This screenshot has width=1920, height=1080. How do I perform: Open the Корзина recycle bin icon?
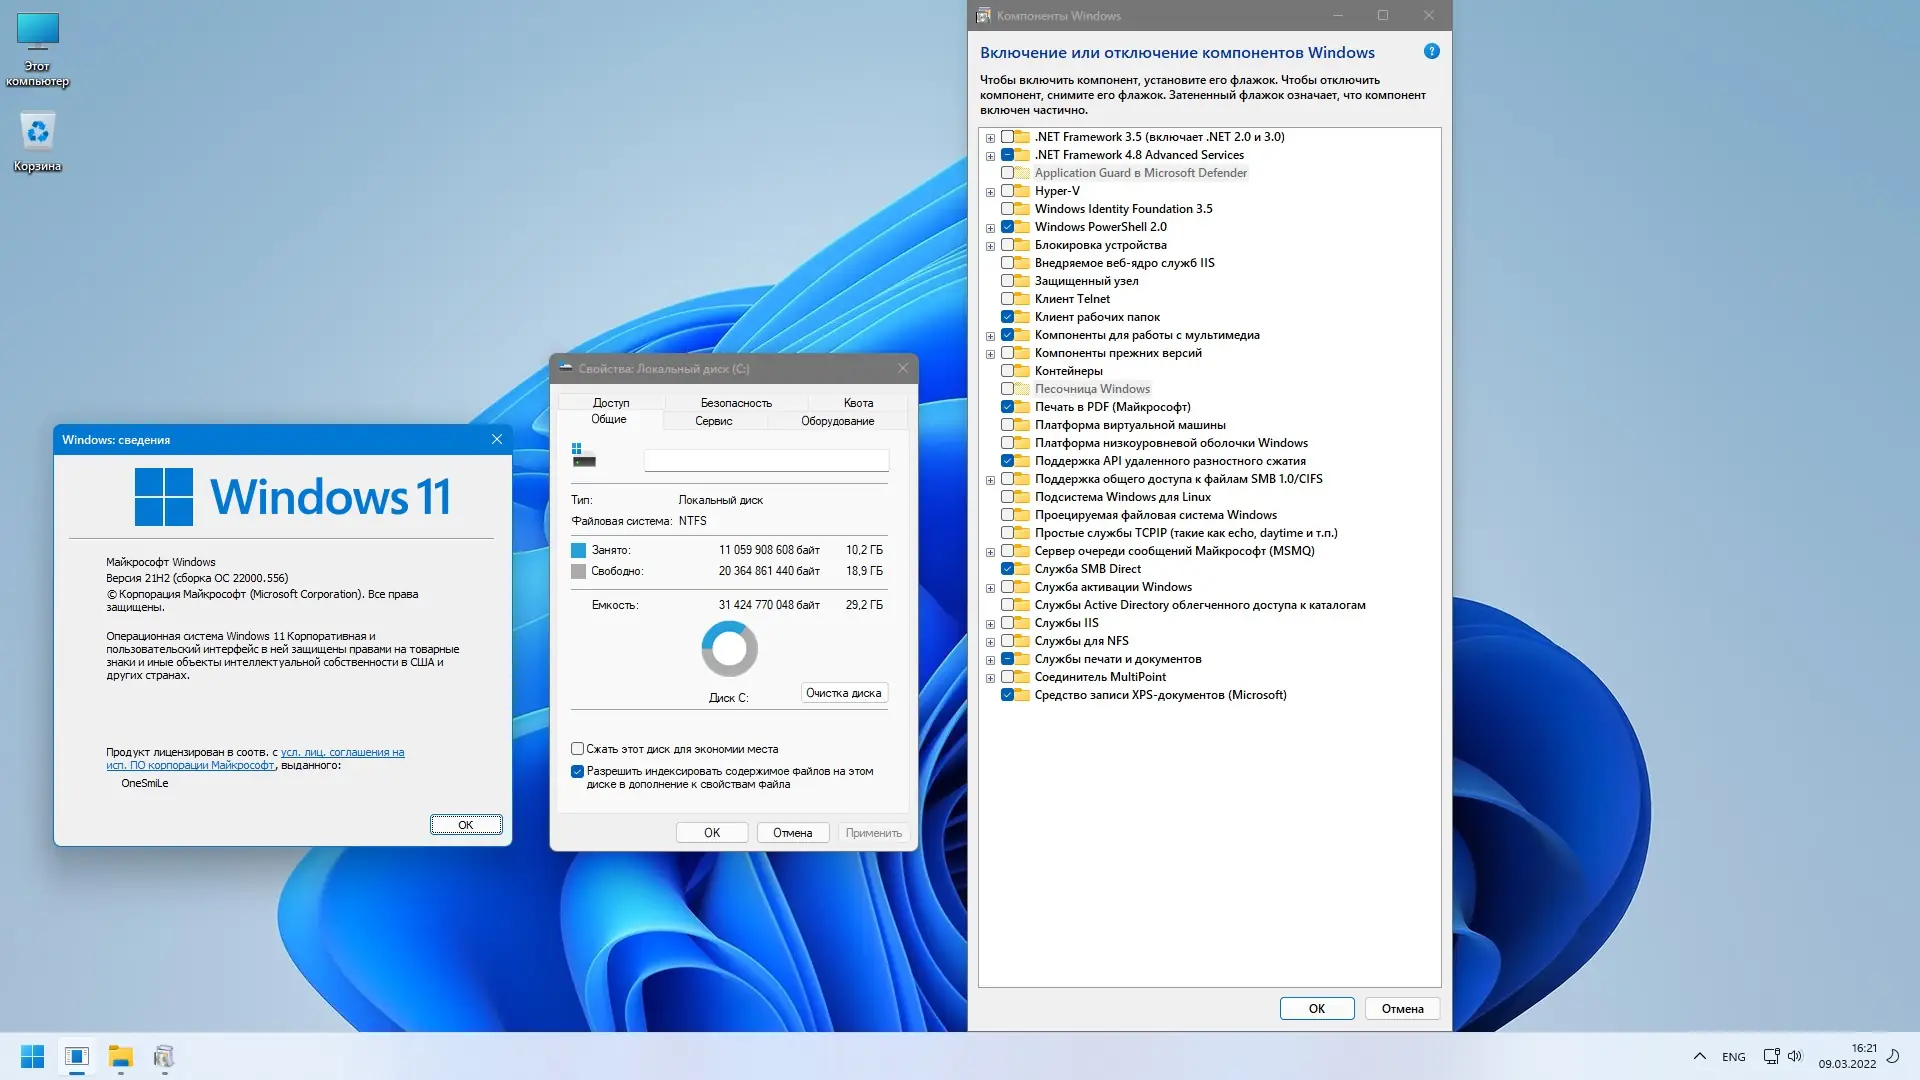[x=38, y=131]
